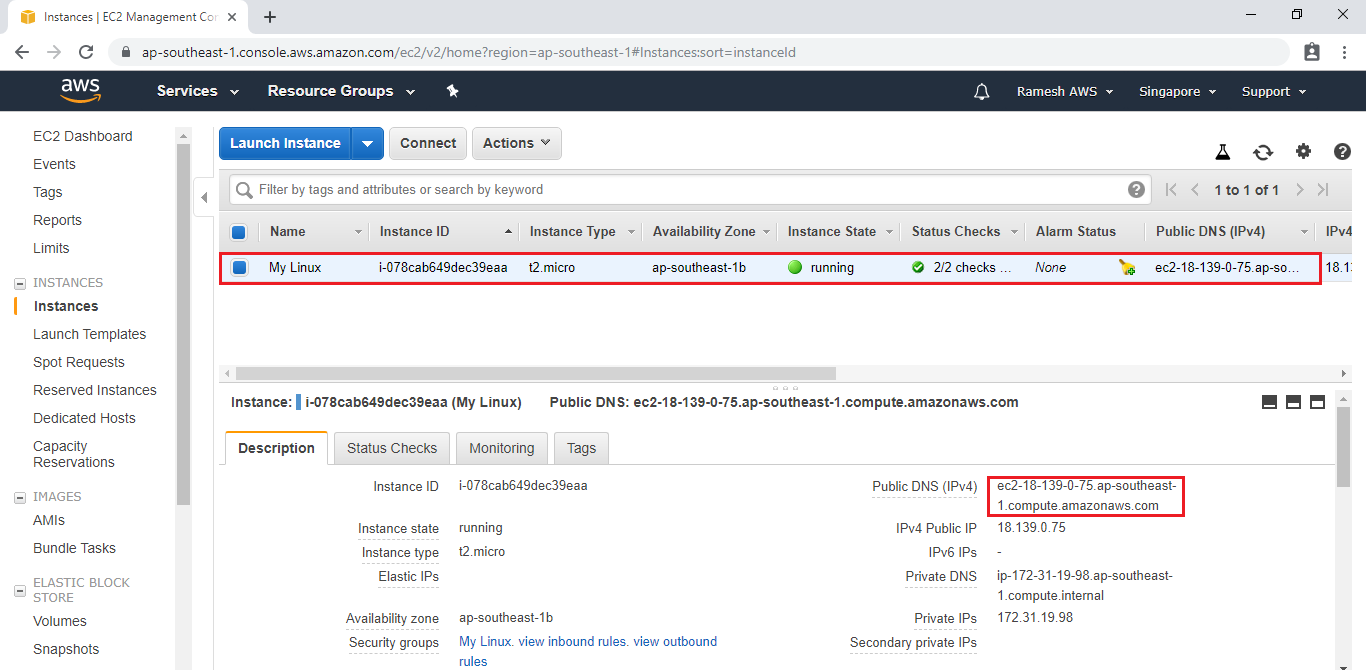Click the pin shortcuts icon in AWS navbar
This screenshot has height=670, width=1366.
(x=452, y=91)
